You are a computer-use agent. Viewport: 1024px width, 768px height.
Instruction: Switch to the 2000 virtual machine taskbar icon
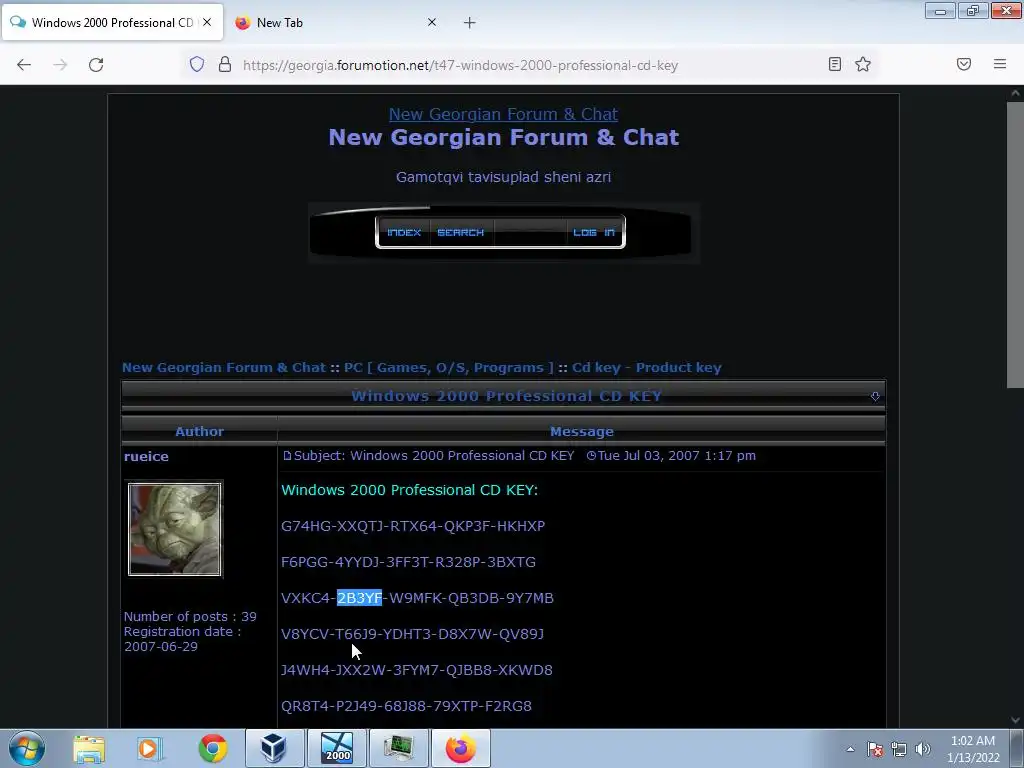click(x=337, y=748)
